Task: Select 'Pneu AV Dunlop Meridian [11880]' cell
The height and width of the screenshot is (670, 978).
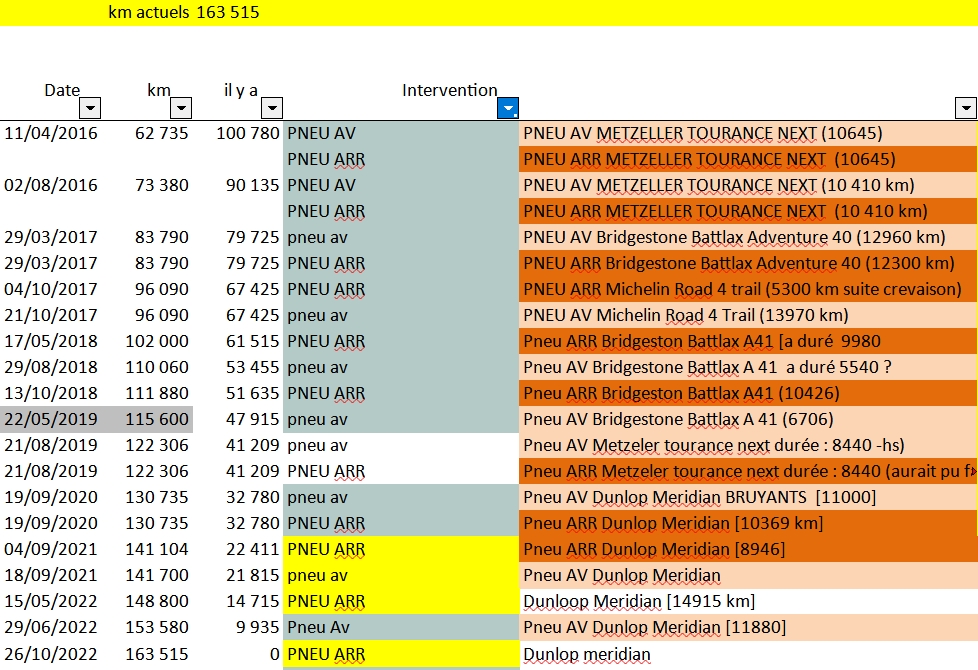Action: pos(747,627)
